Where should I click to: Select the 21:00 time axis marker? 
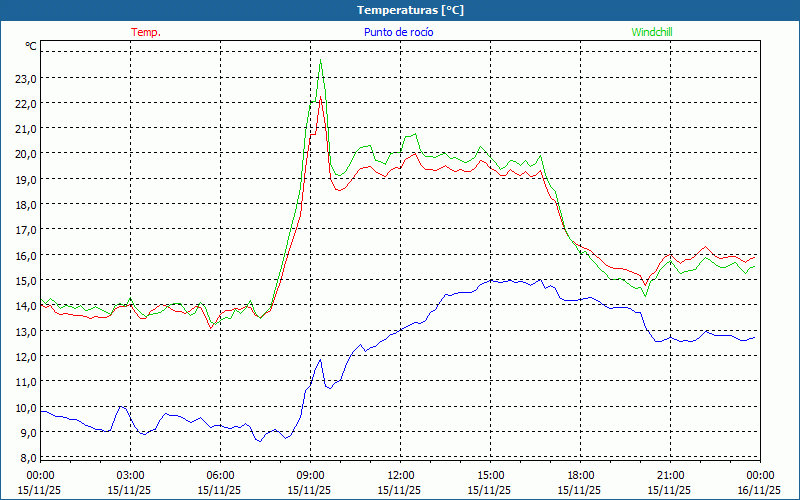tap(670, 475)
